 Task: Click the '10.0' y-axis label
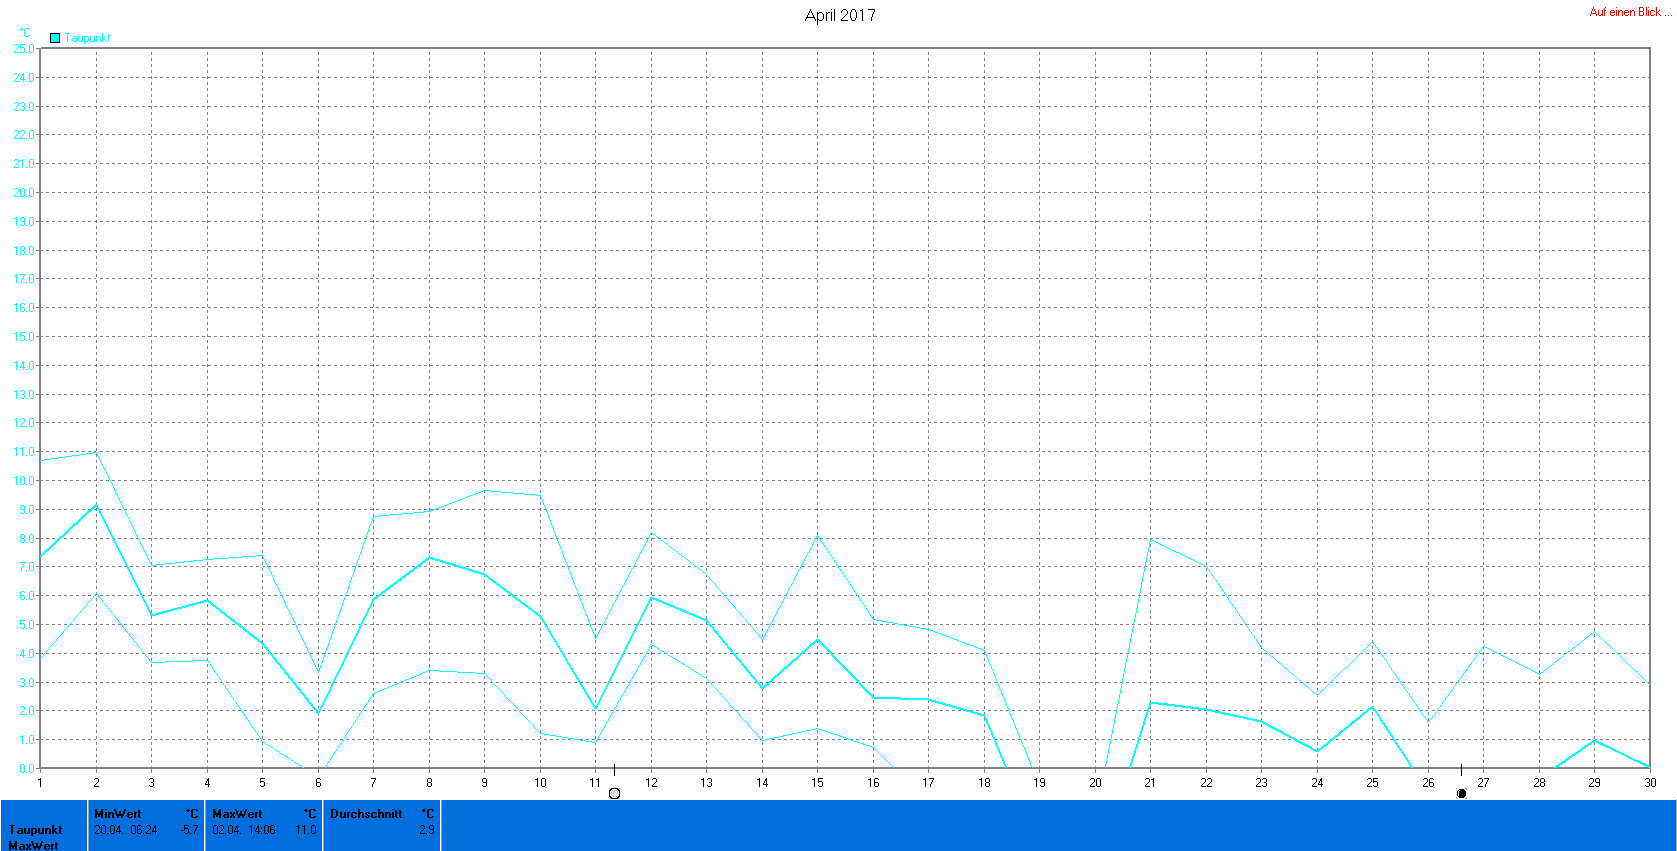[24, 481]
